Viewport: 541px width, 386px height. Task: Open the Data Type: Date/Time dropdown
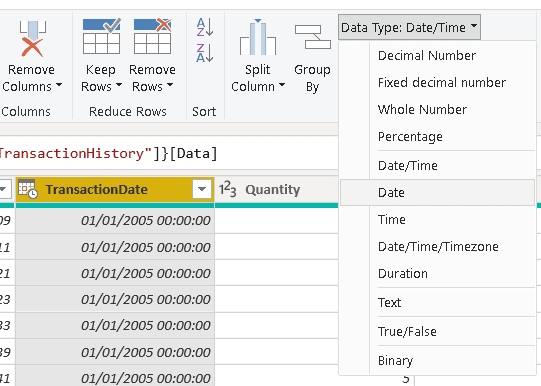(x=409, y=27)
